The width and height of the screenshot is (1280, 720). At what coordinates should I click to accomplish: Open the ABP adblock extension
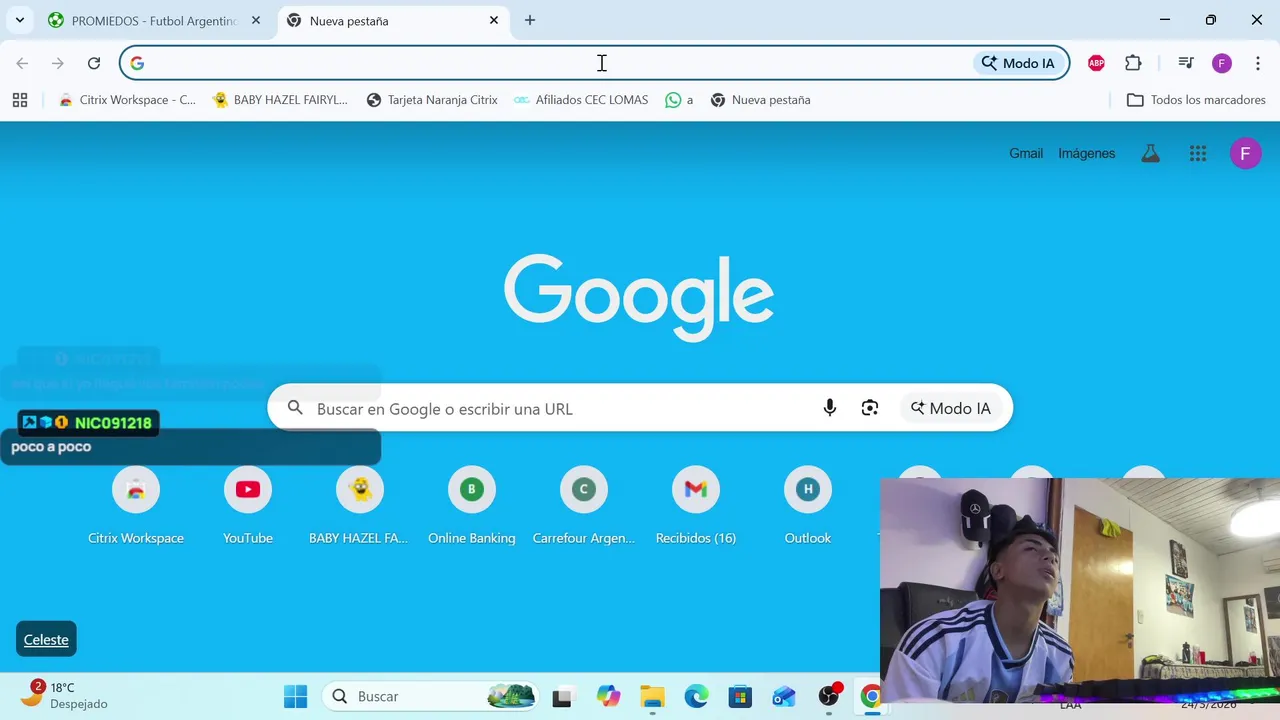pyautogui.click(x=1097, y=63)
